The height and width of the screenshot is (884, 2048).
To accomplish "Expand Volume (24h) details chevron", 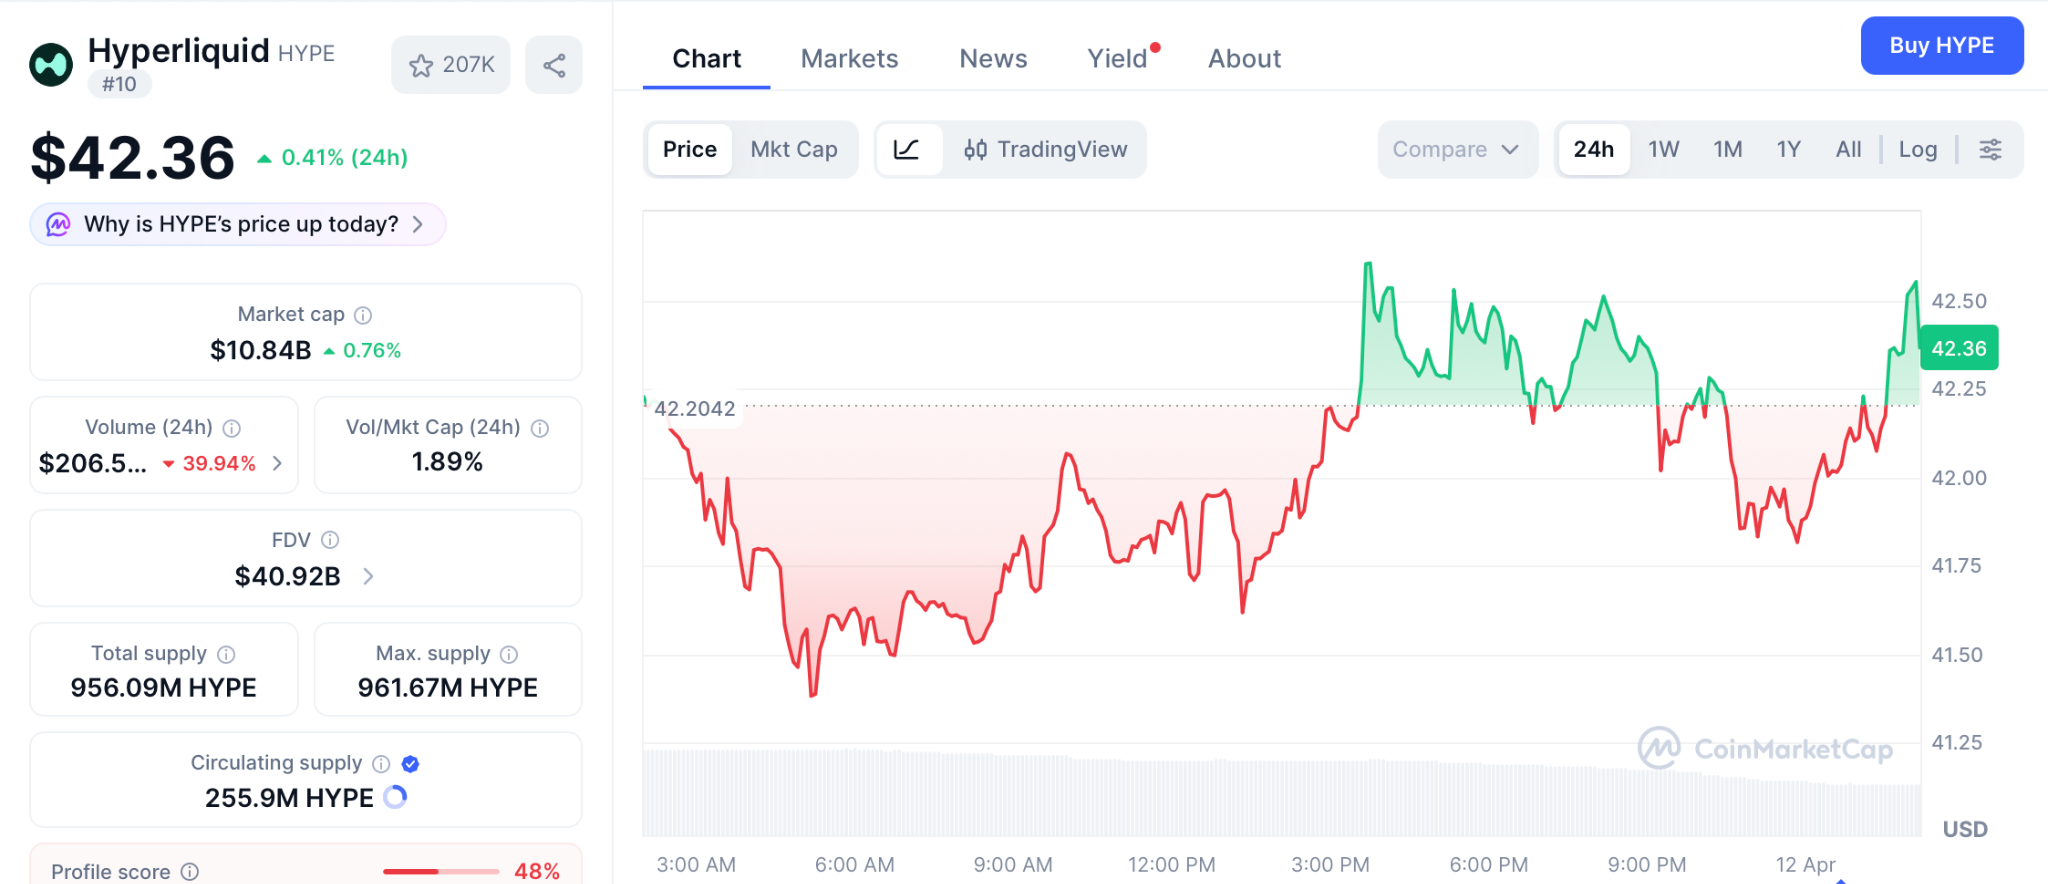I will [x=278, y=463].
